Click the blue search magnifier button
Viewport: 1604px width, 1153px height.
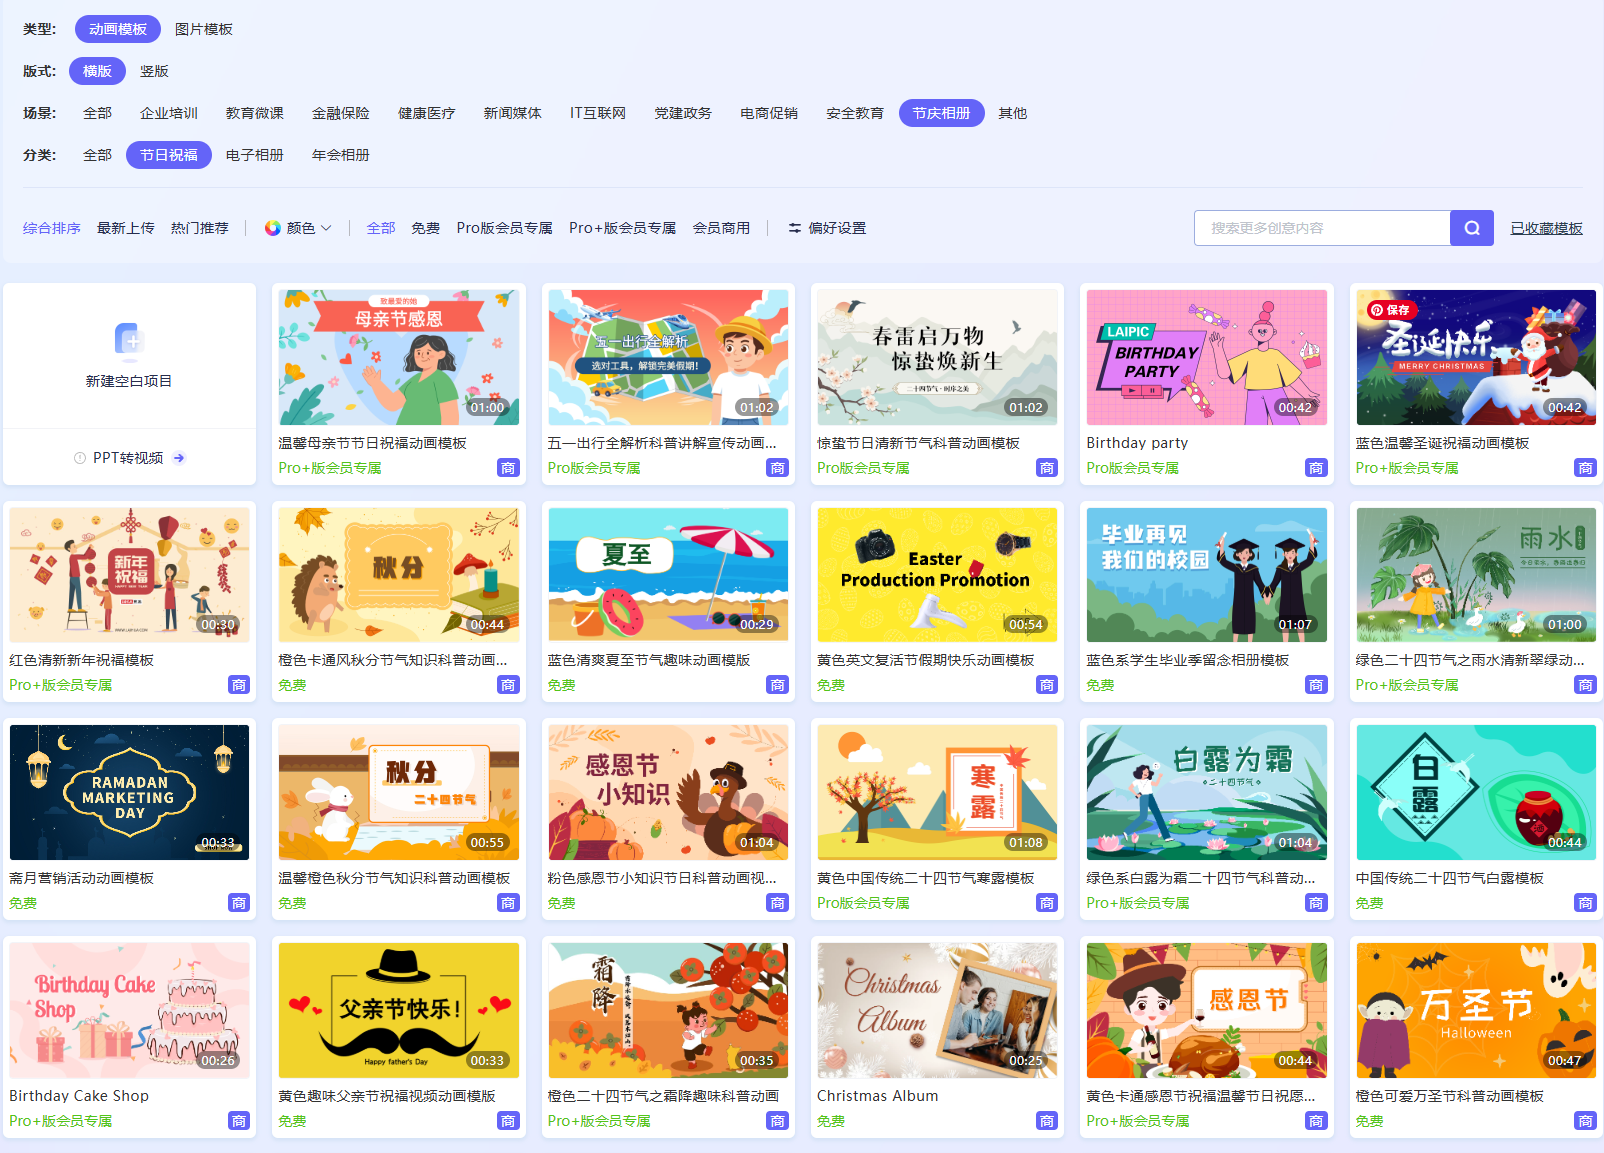click(x=1471, y=228)
